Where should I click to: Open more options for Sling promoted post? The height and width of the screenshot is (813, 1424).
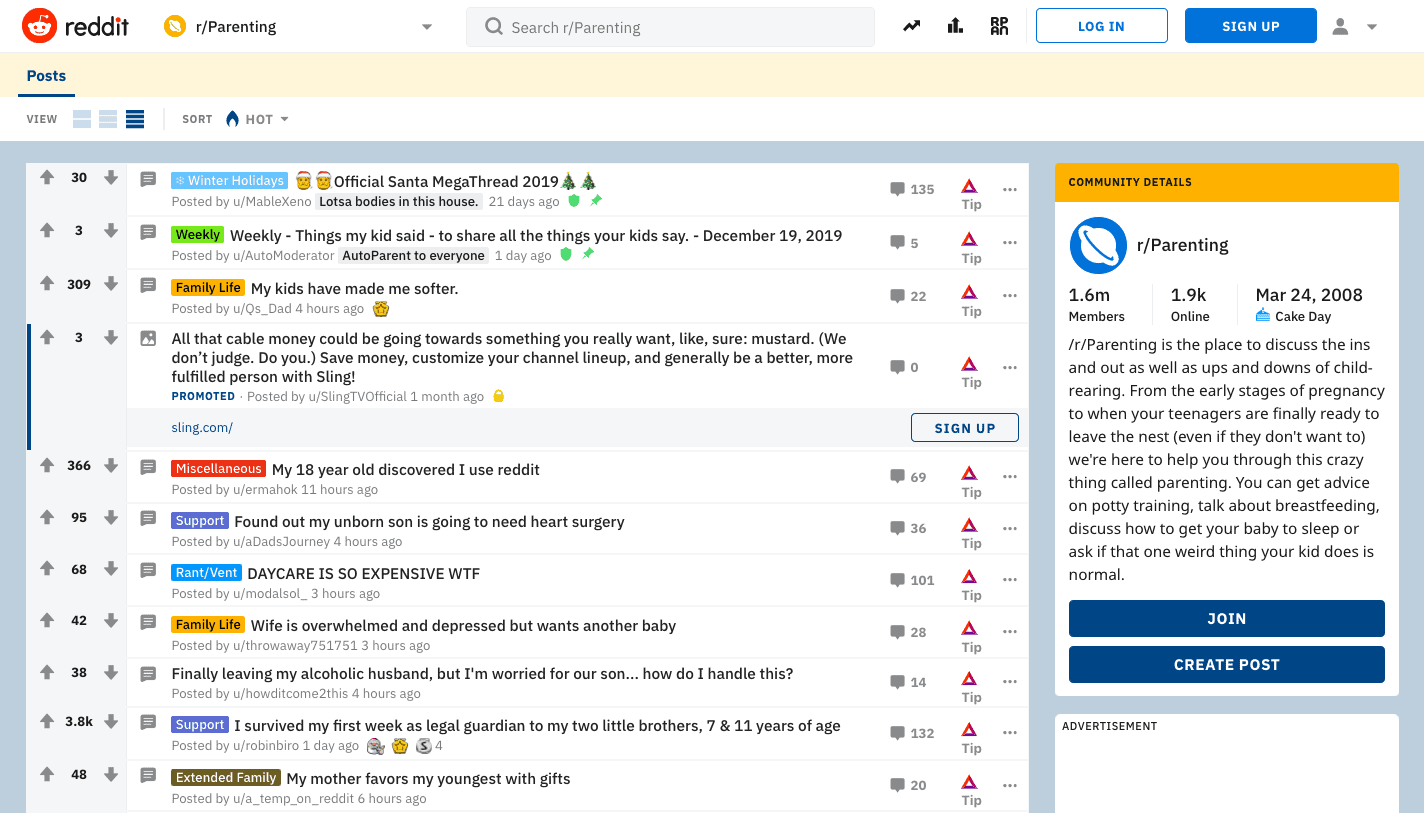1010,367
